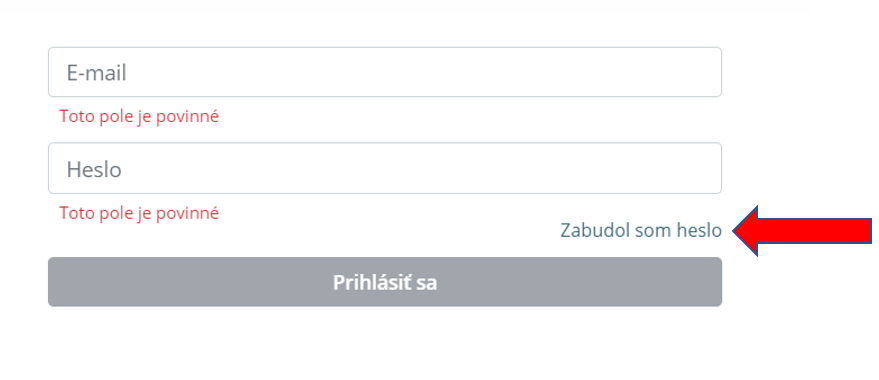Click the right end of the E-mail field

[706, 72]
